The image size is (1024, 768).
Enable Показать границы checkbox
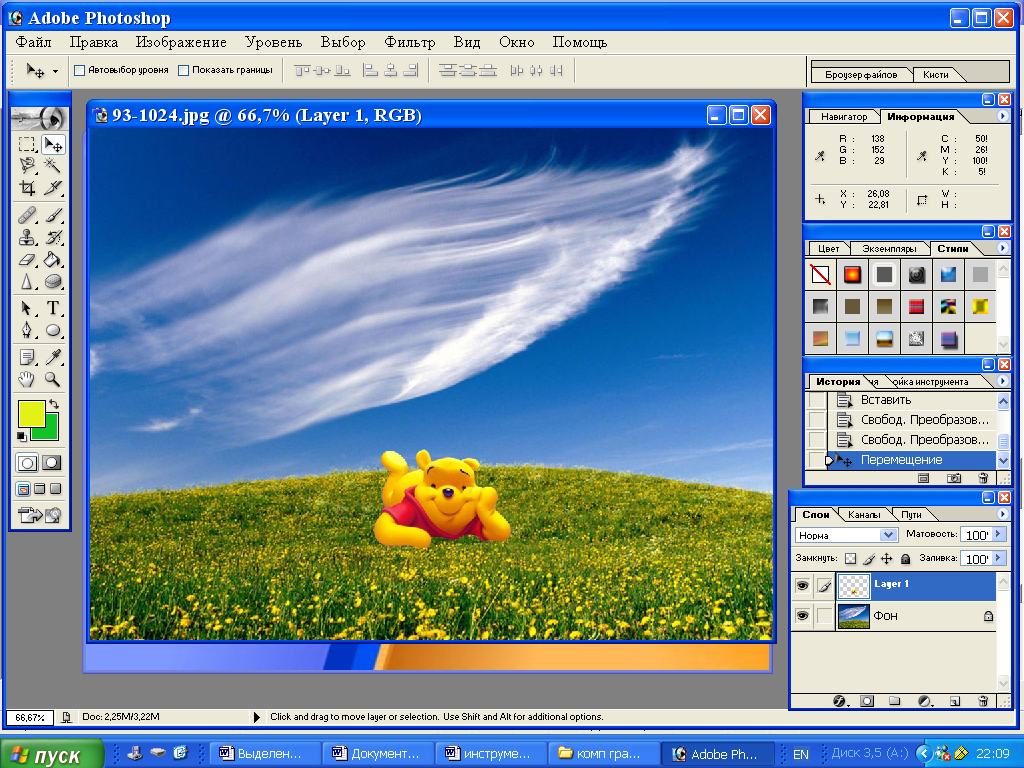pyautogui.click(x=184, y=71)
